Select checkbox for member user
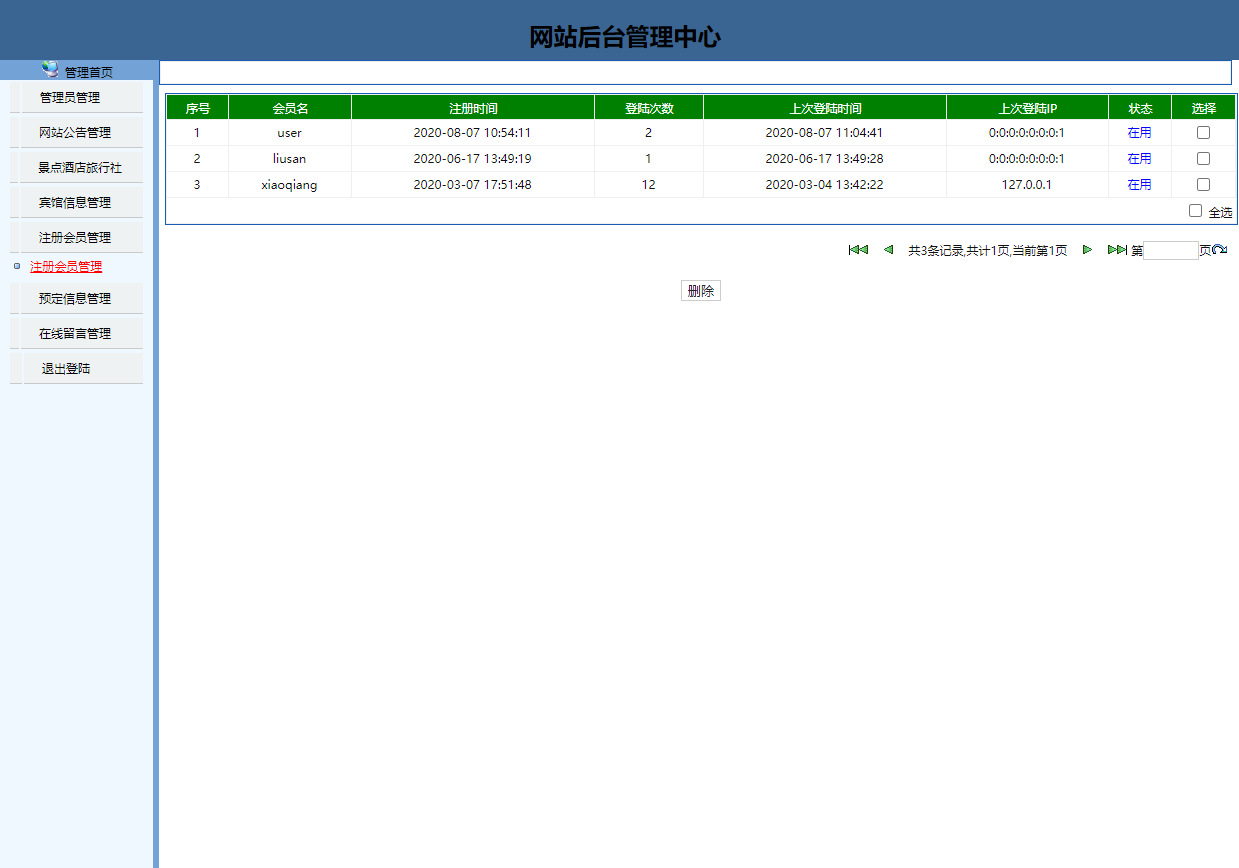 tap(1203, 132)
